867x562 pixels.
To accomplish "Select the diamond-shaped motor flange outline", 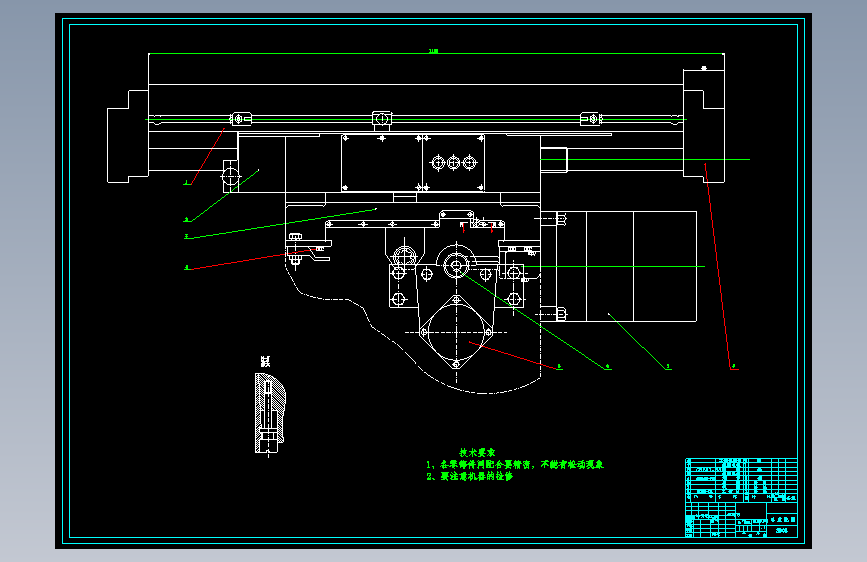I will point(456,332).
